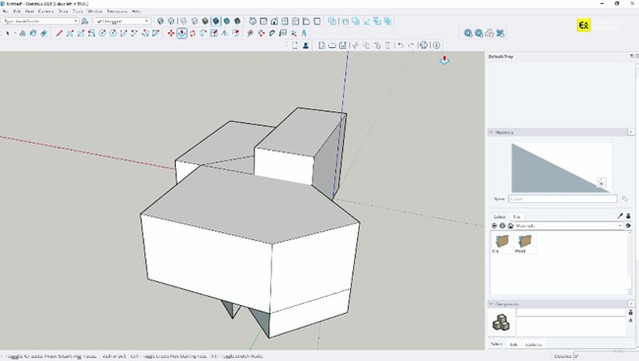Click the Distance measurement box
Image resolution: width=639 pixels, height=361 pixels.
tap(606, 356)
